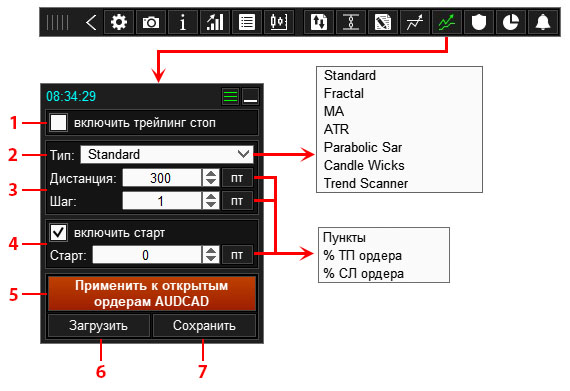Screen dimensions: 570x391
Task: Click the toolbar drag handle grip
Action: 57,22
